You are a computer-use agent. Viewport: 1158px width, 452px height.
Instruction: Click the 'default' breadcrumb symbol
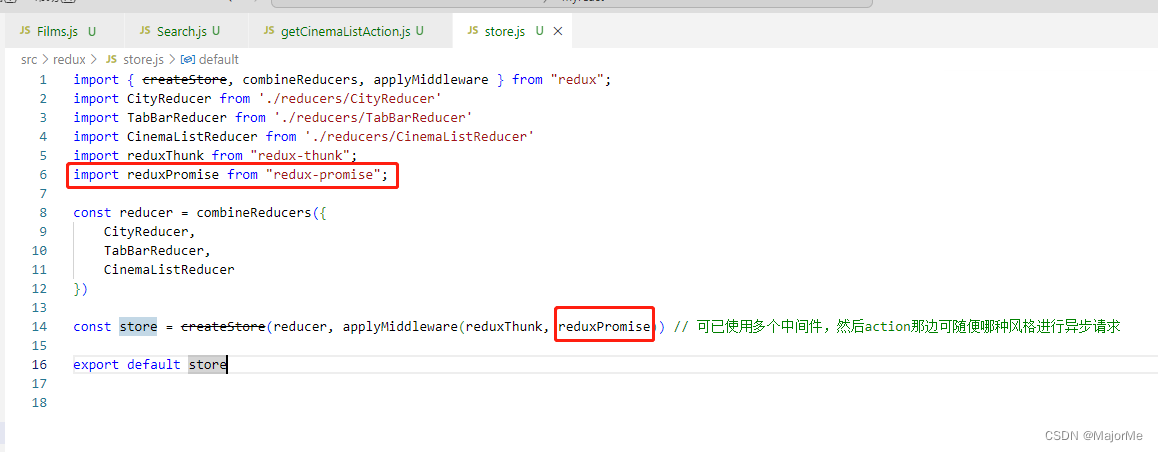219,59
